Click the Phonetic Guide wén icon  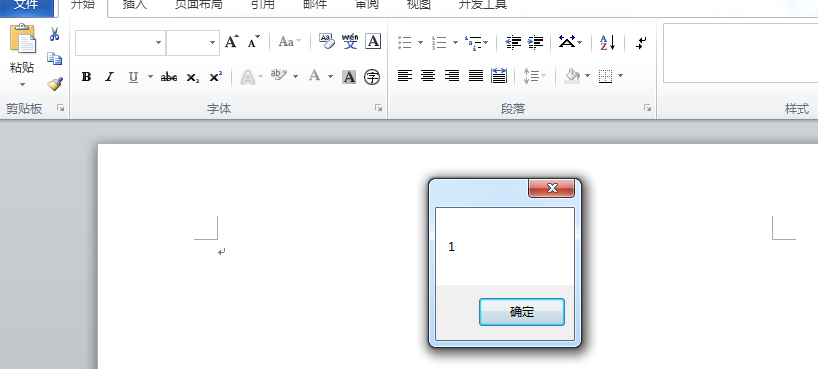coord(350,41)
